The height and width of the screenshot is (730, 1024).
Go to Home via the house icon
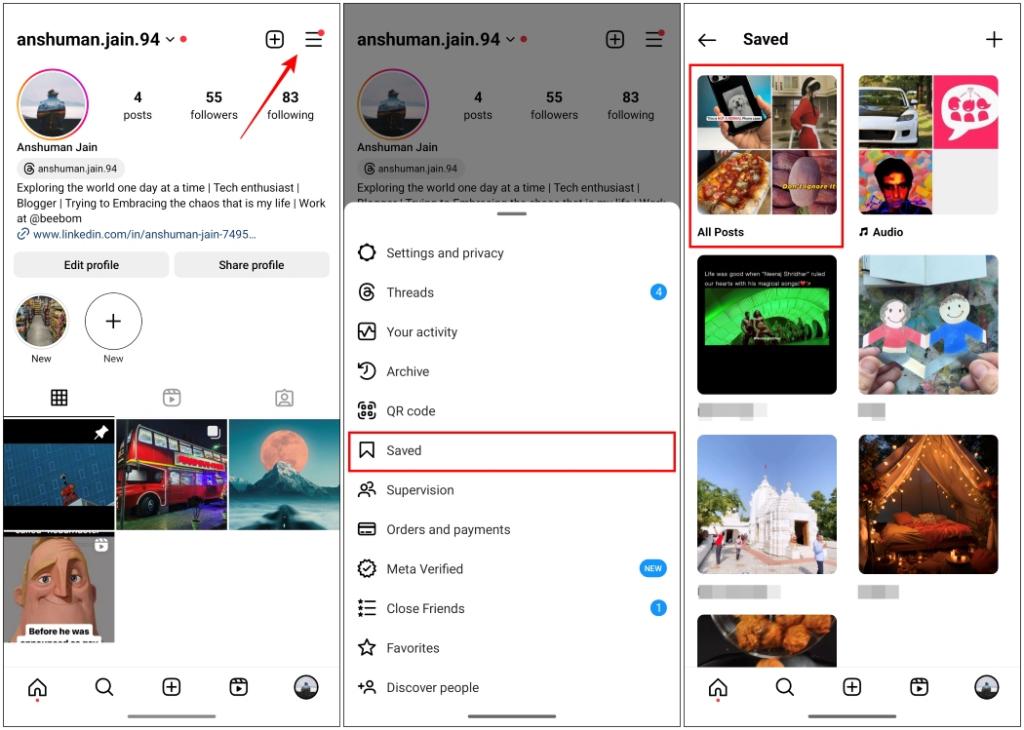click(38, 687)
